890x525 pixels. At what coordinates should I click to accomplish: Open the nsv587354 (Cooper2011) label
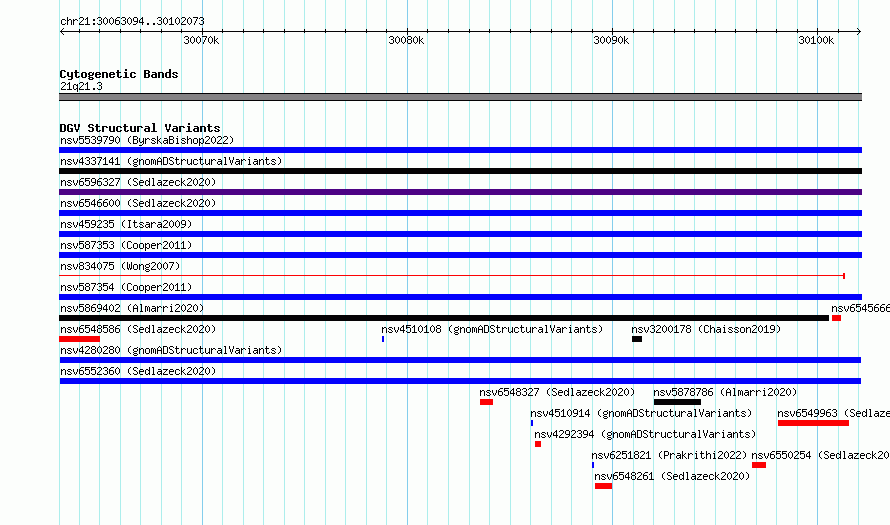126,287
